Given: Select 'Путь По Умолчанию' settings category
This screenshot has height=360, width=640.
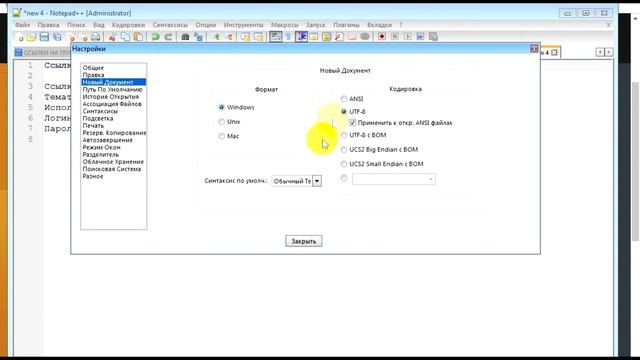Looking at the screenshot, I should 113,89.
